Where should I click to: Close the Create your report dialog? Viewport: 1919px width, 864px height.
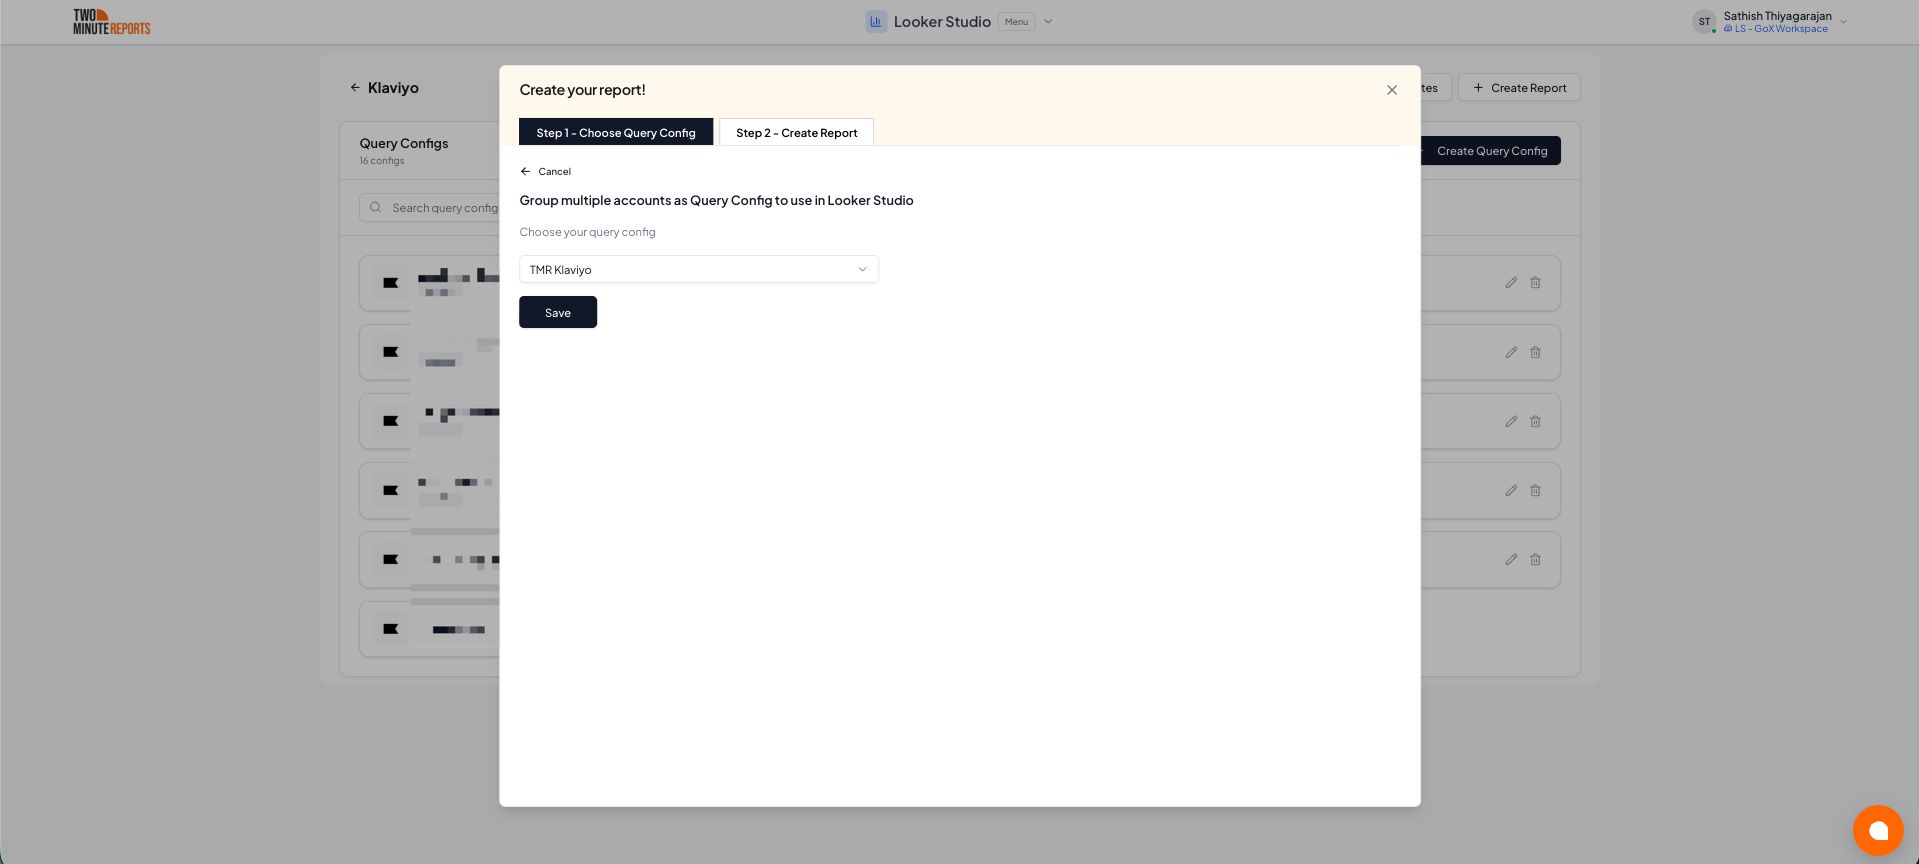1391,90
